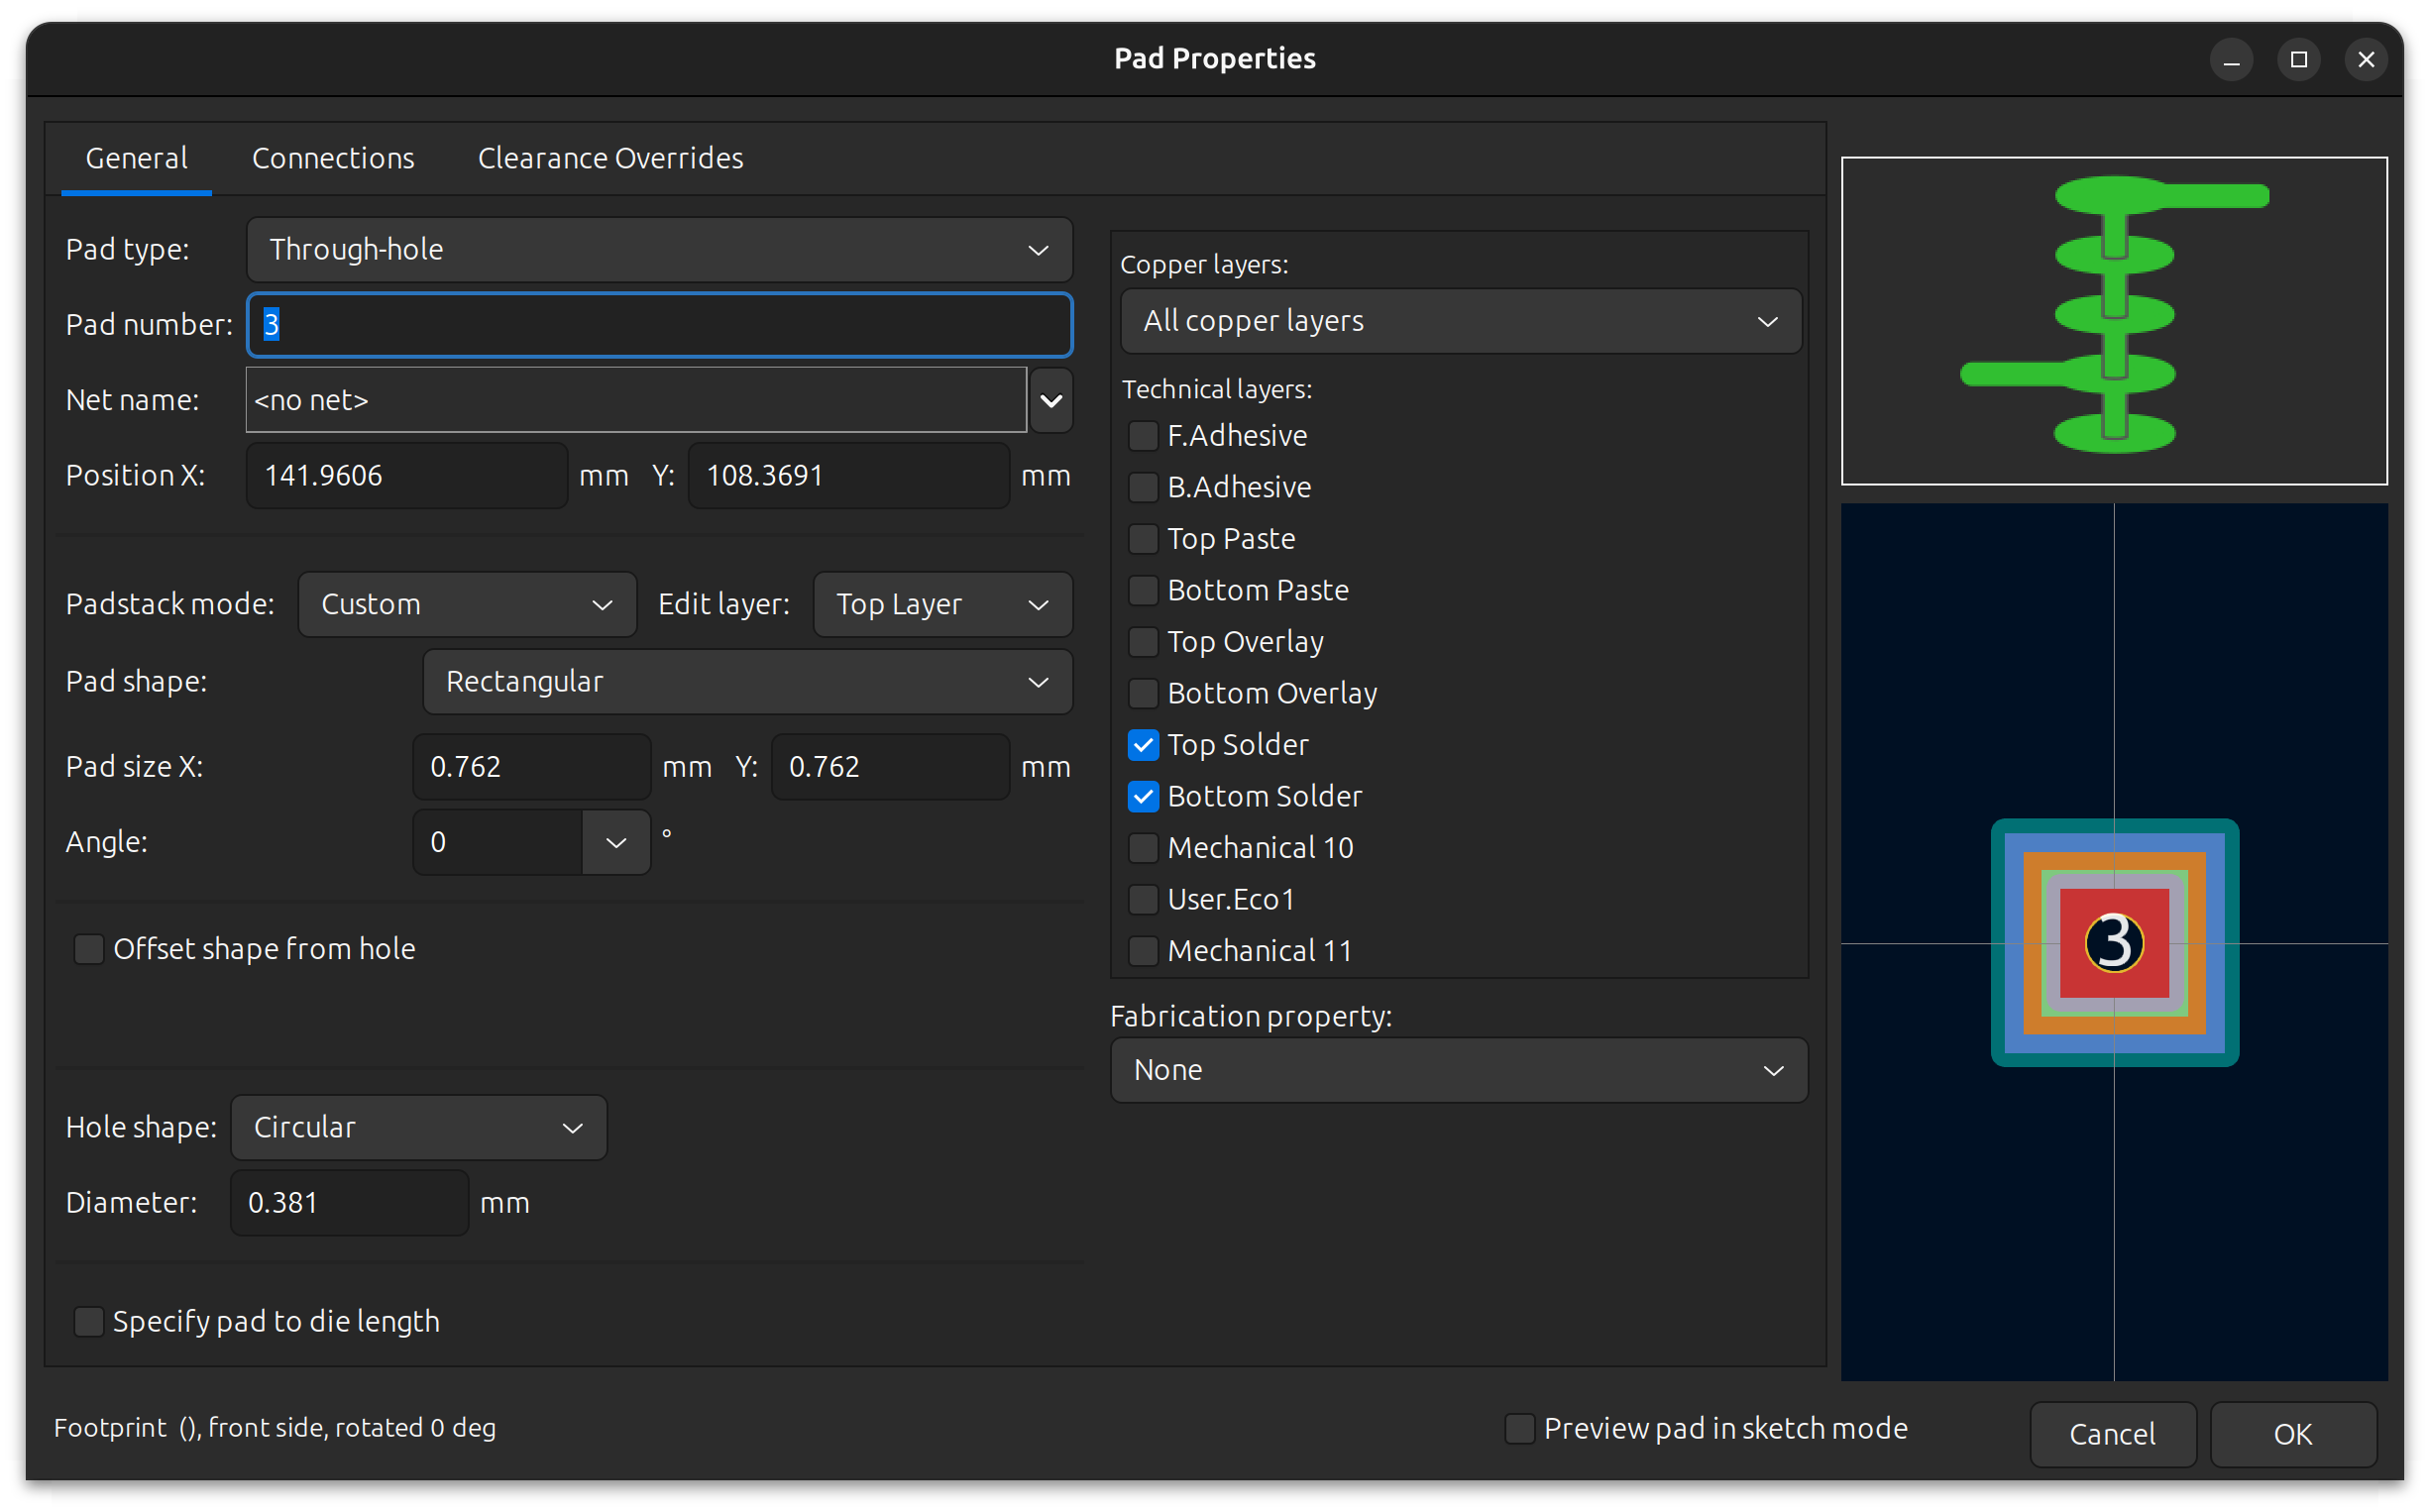Switch to the Connections tab
The height and width of the screenshot is (1512, 2430).
333,157
